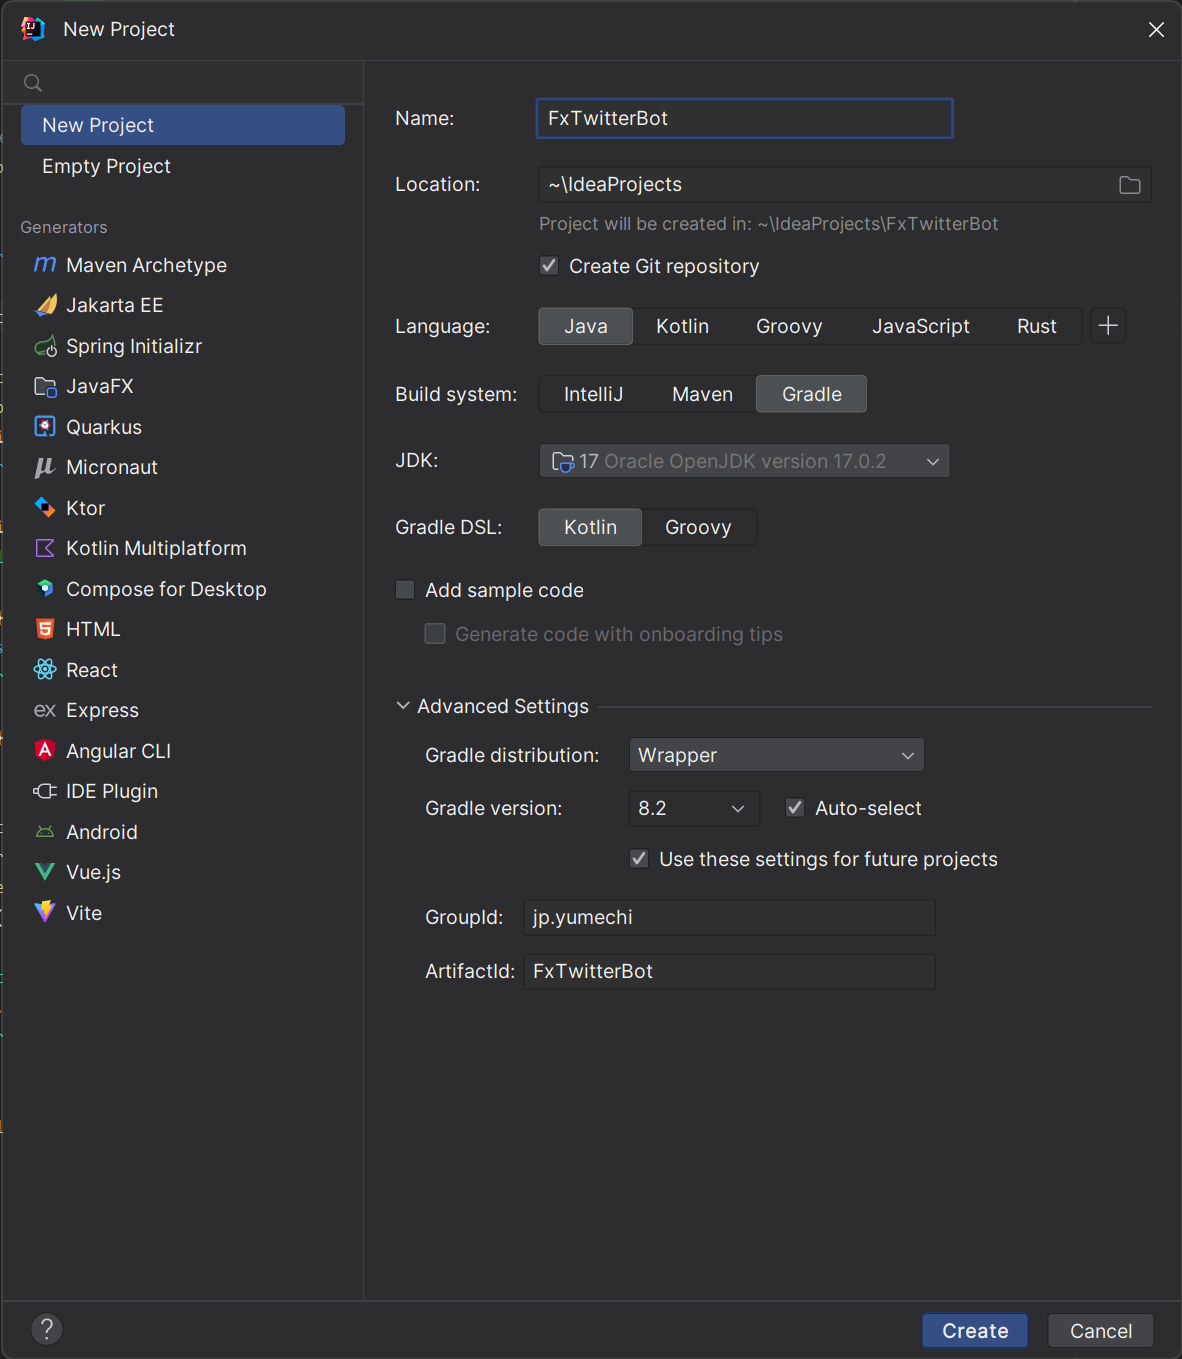Select the Vite generator

[83, 912]
